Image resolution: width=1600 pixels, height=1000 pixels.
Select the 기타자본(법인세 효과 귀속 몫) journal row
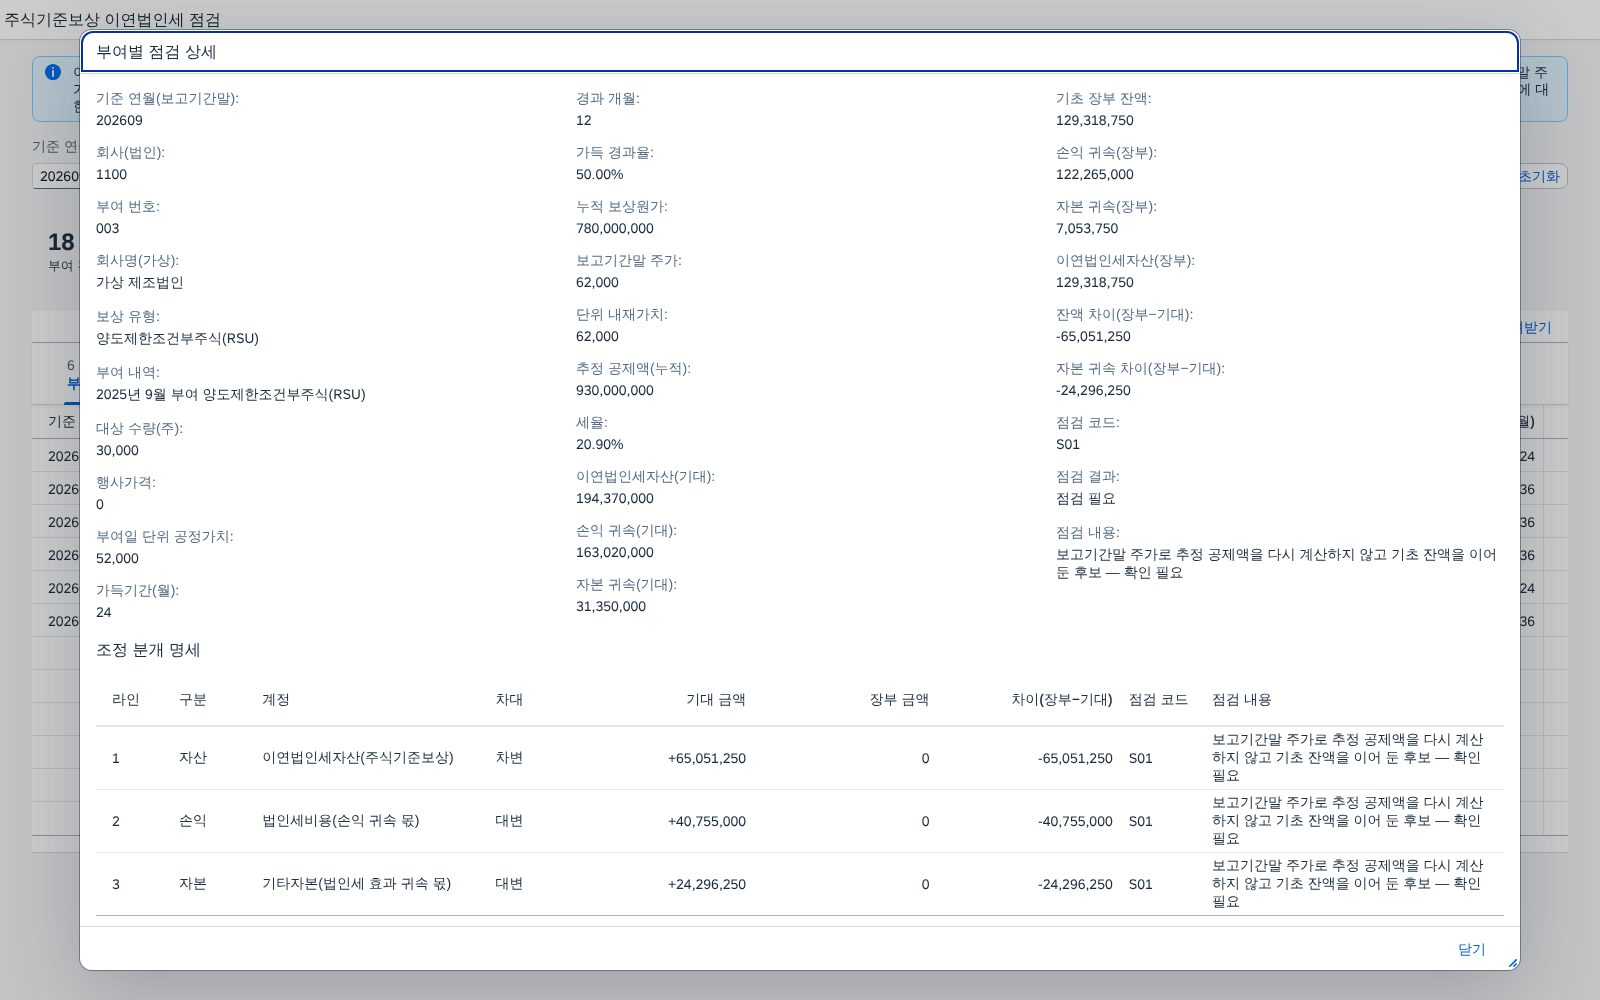[800, 884]
